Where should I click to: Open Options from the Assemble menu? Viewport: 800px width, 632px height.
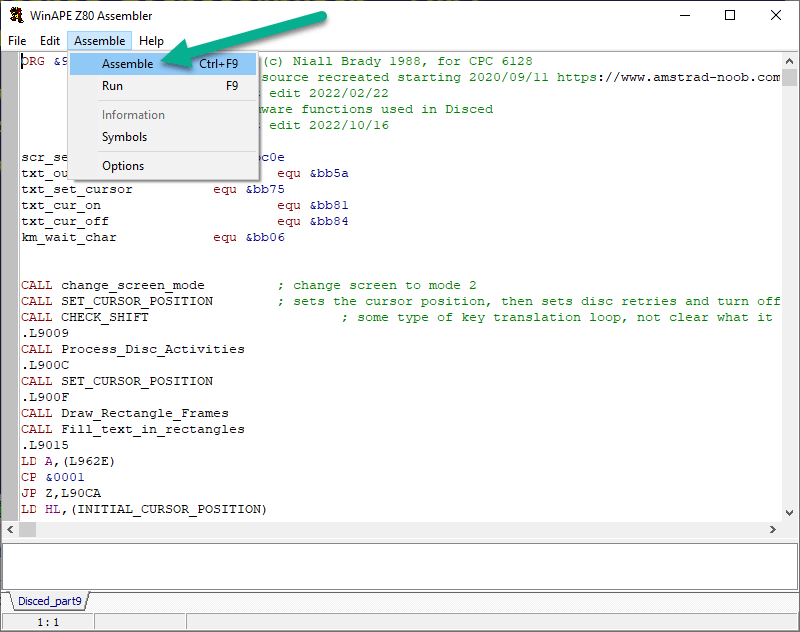[163, 166]
